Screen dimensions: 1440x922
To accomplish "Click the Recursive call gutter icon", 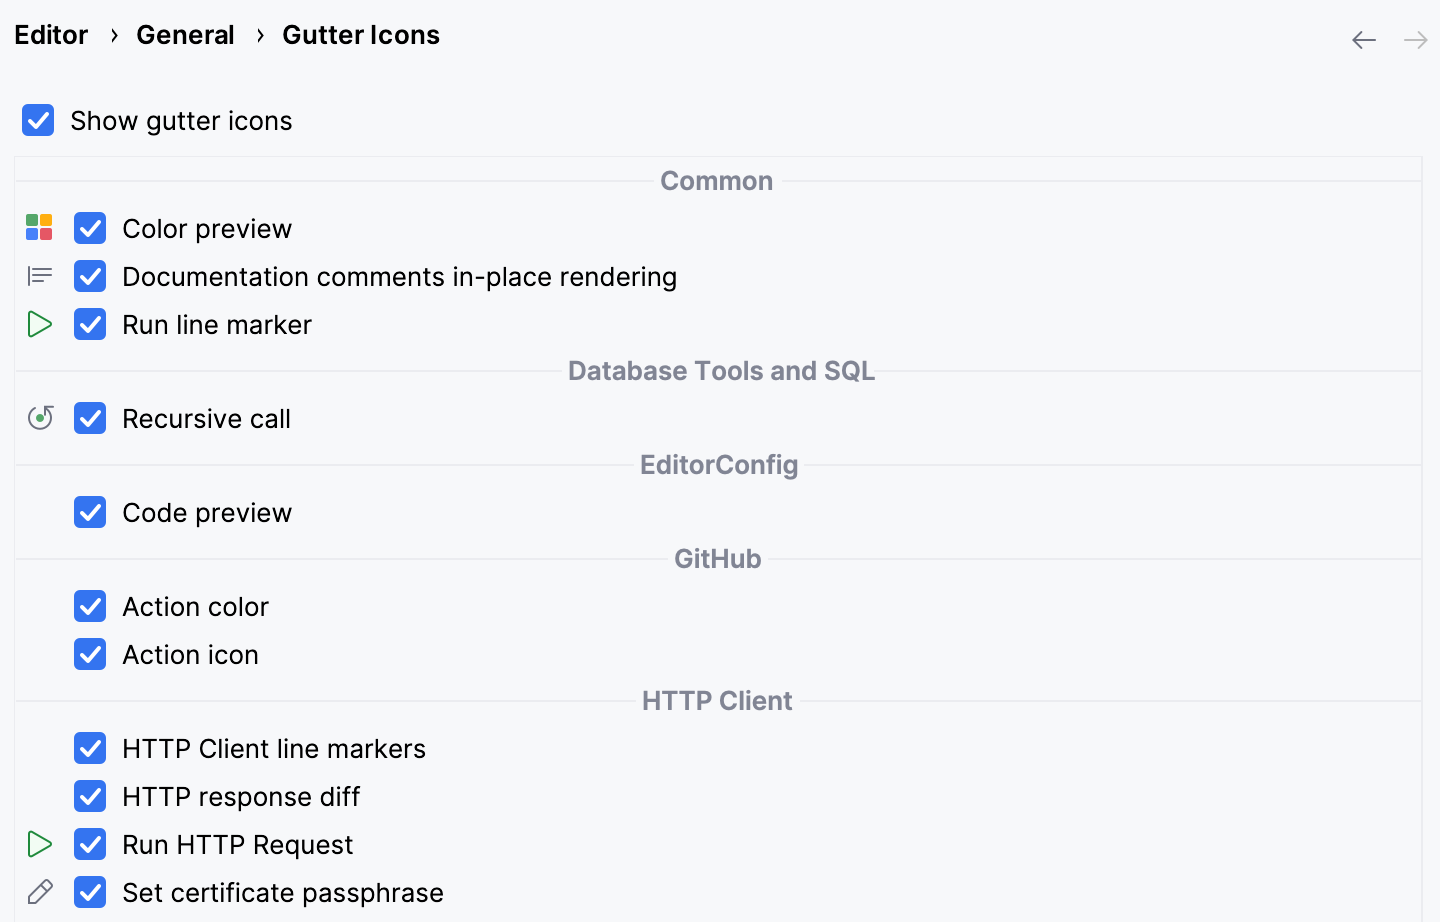I will pyautogui.click(x=39, y=418).
